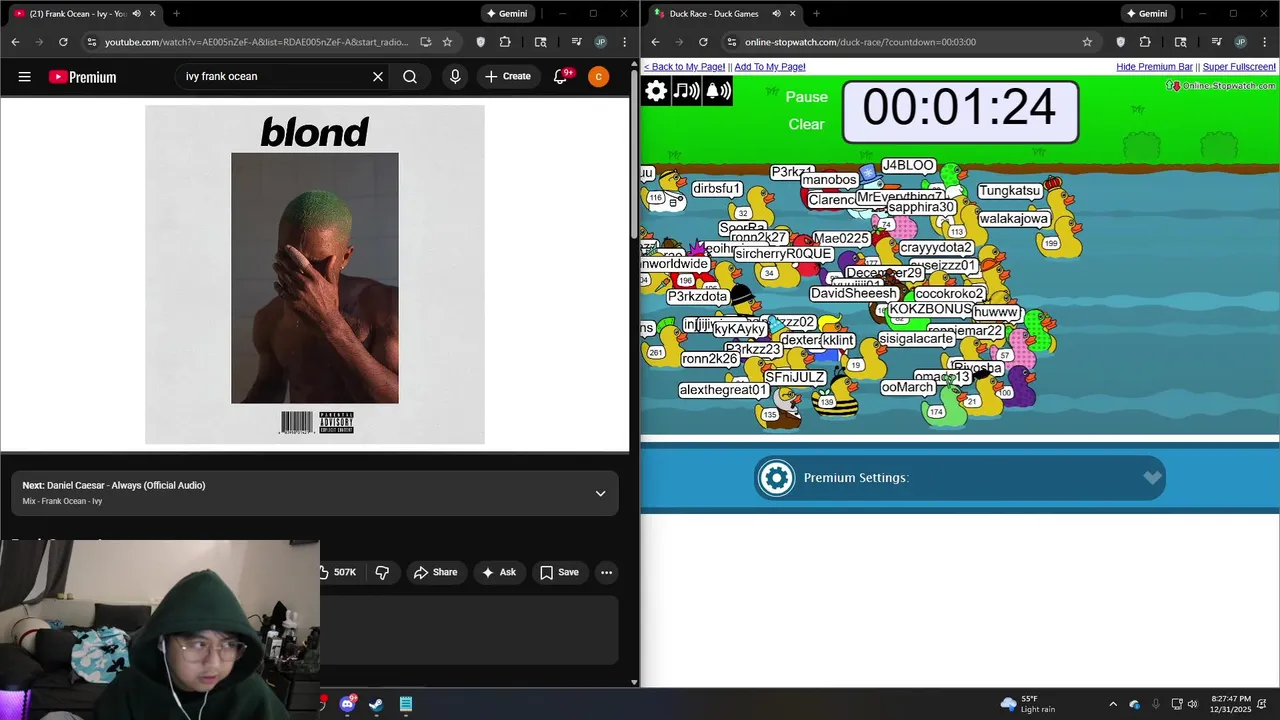Show hidden system tray icons
The height and width of the screenshot is (720, 1280).
tap(1113, 704)
